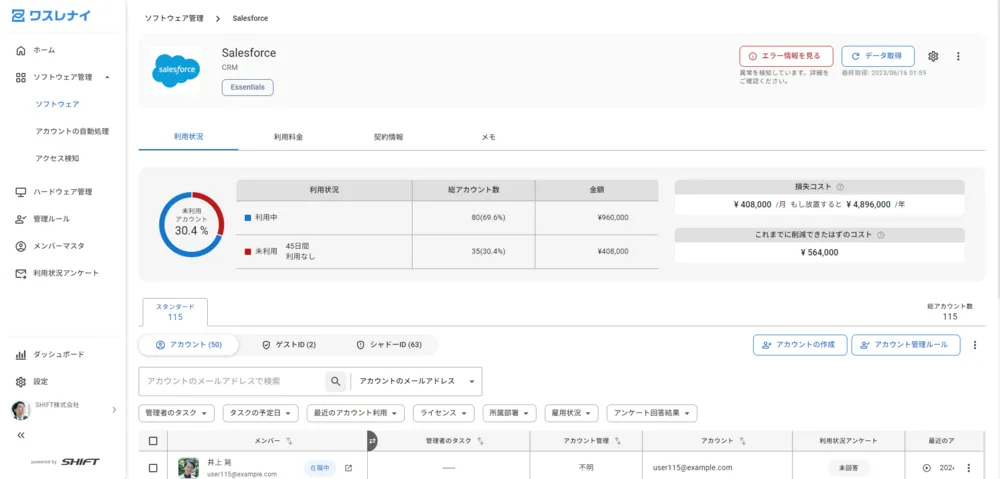Switch to the 利用料金 tab

click(x=288, y=137)
